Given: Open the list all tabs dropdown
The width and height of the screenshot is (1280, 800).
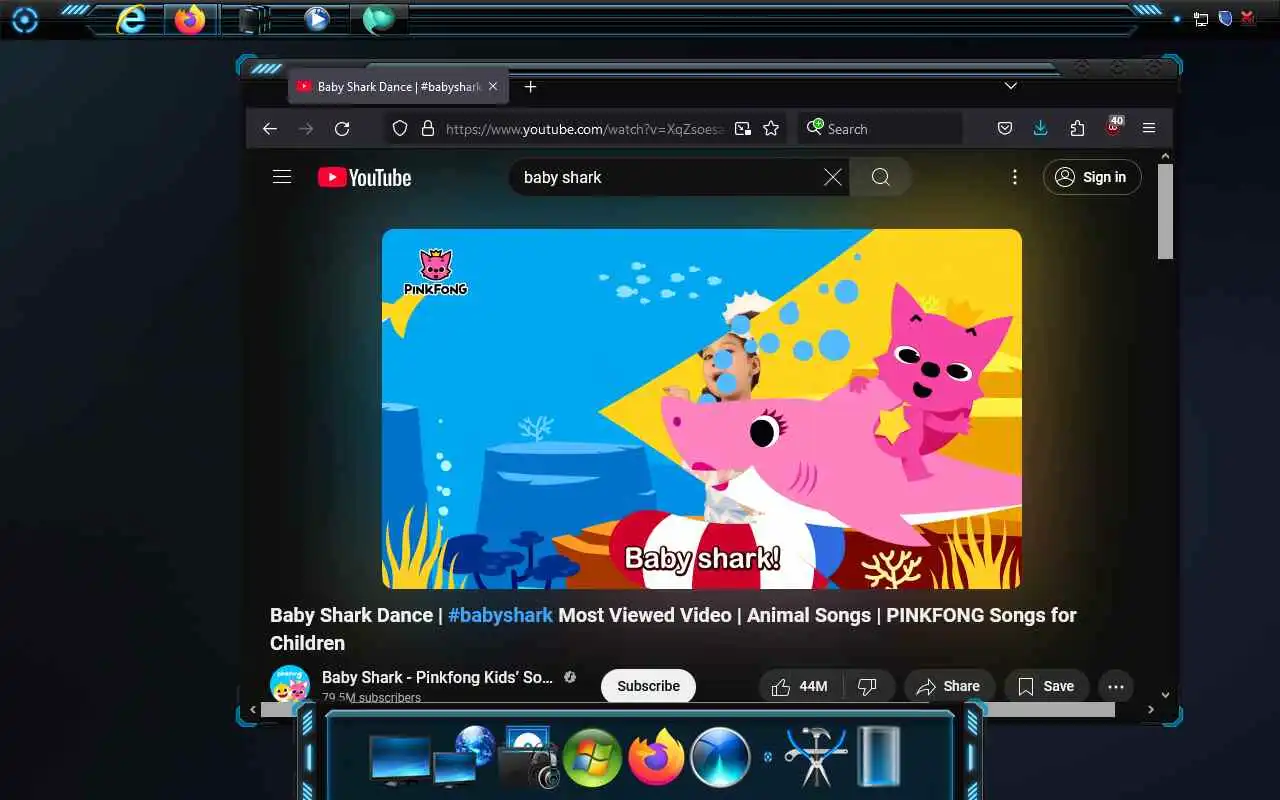Looking at the screenshot, I should (x=1011, y=86).
